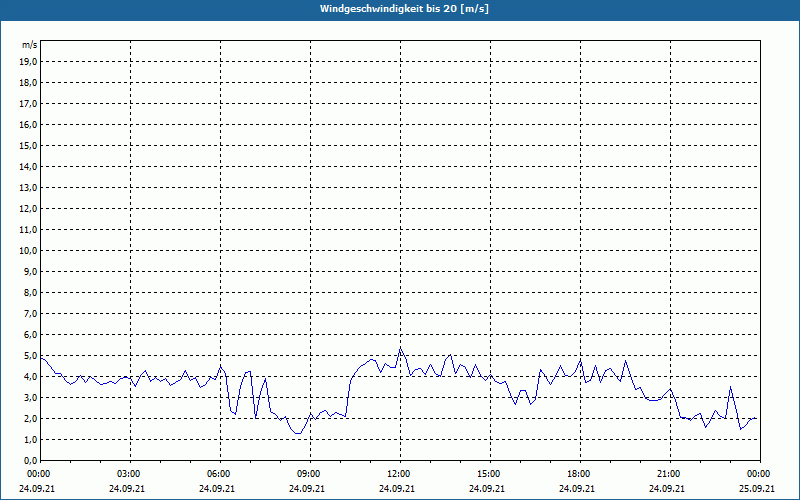Click the 'm/s' unit label
Viewport: 800px width, 500px height.
(30, 45)
